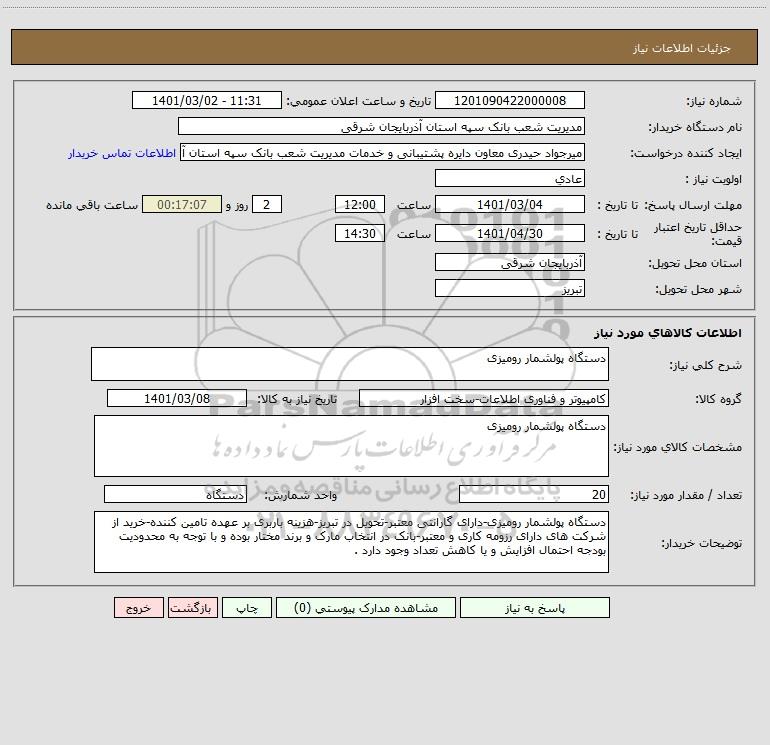Click the priority field showing عادی

click(510, 179)
